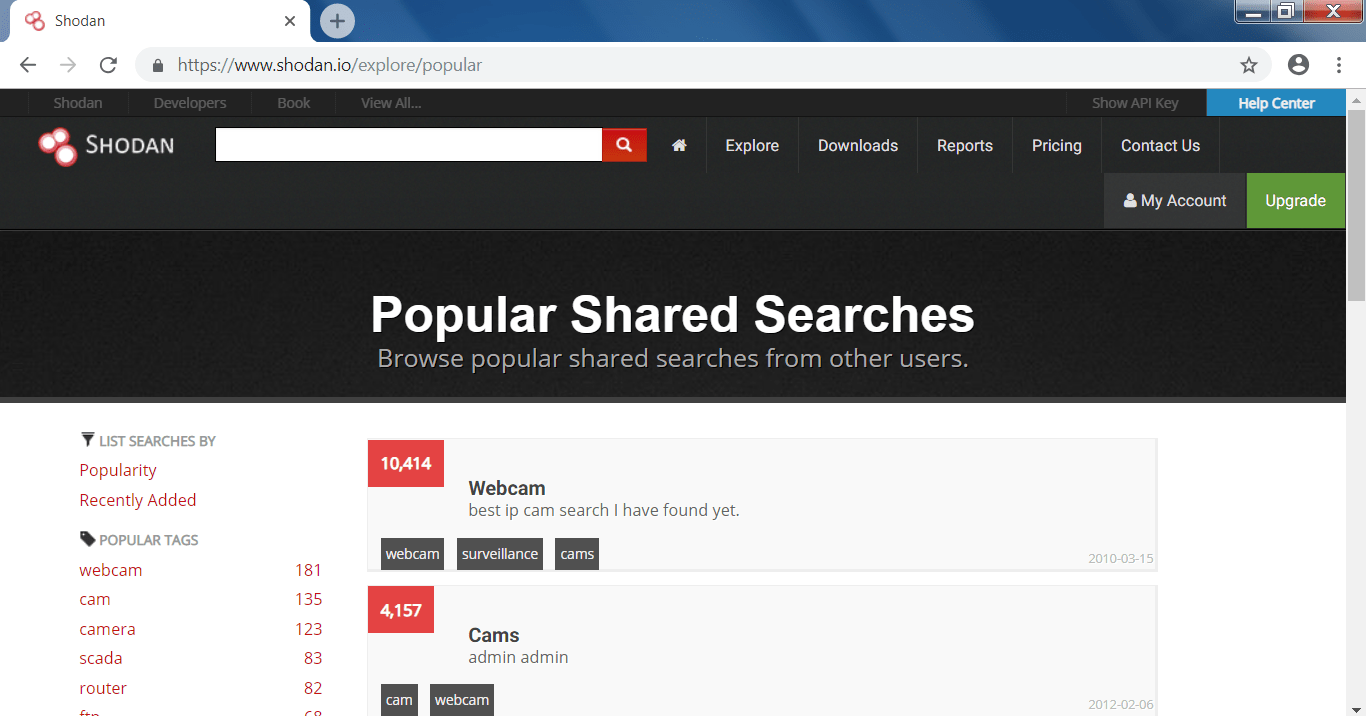1368x716 pixels.
Task: Bookmark this page with the star icon
Action: [1249, 65]
